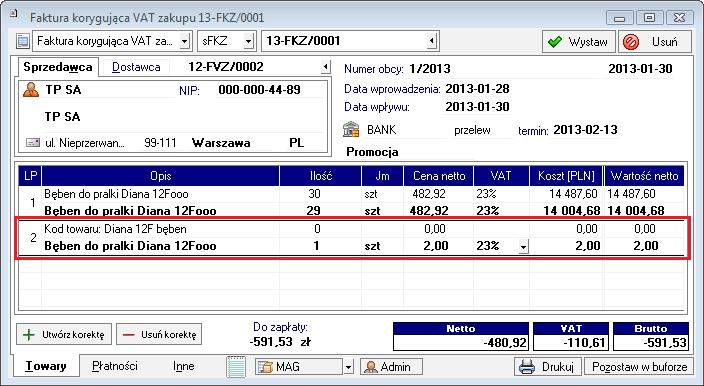Image resolution: width=704 pixels, height=386 pixels.
Task: Click the arrow next to 12-FVZ/0002
Action: click(326, 67)
